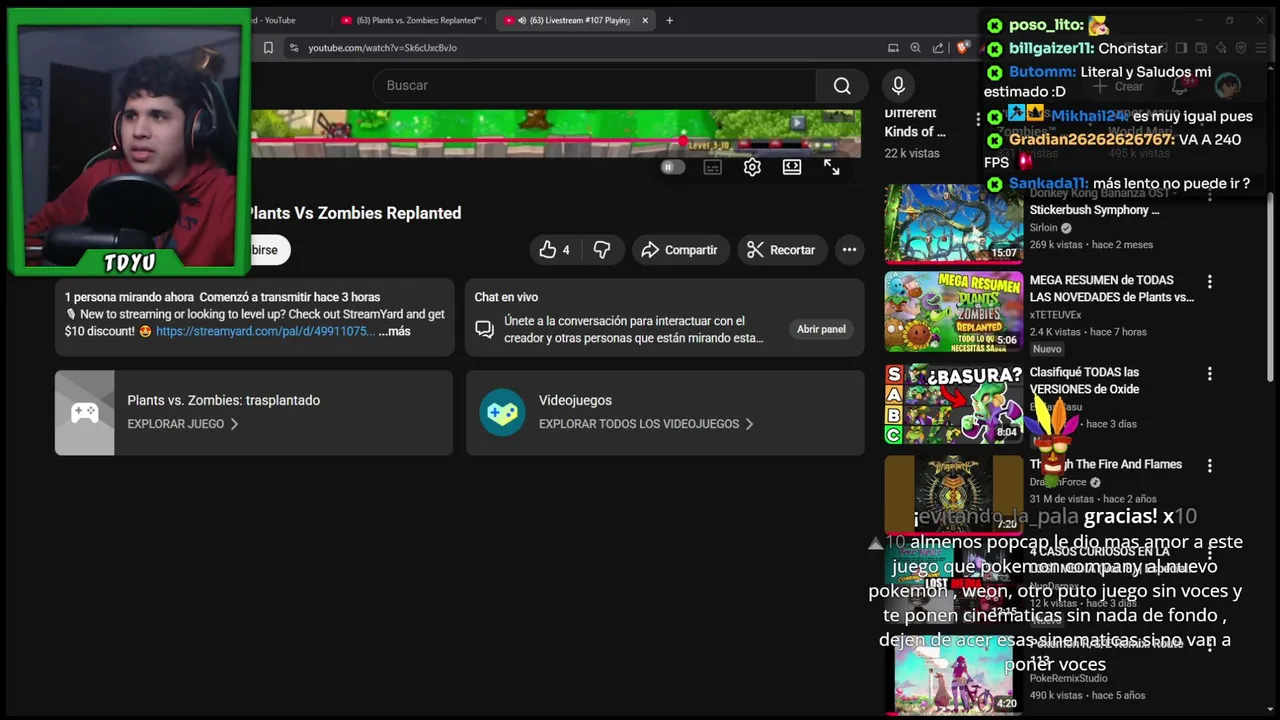The height and width of the screenshot is (720, 1280).
Task: Open options menu for Clasifiqué TODAS video
Action: click(x=1210, y=374)
